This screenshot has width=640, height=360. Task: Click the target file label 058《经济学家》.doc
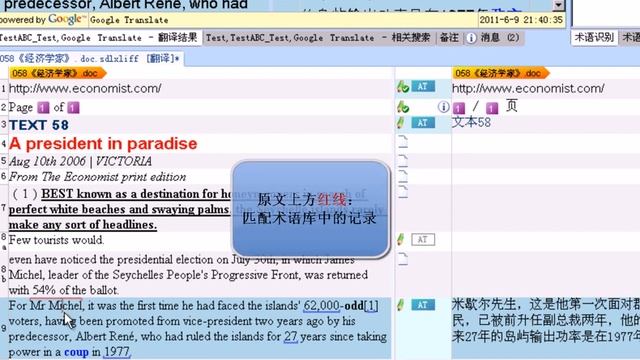tap(500, 73)
